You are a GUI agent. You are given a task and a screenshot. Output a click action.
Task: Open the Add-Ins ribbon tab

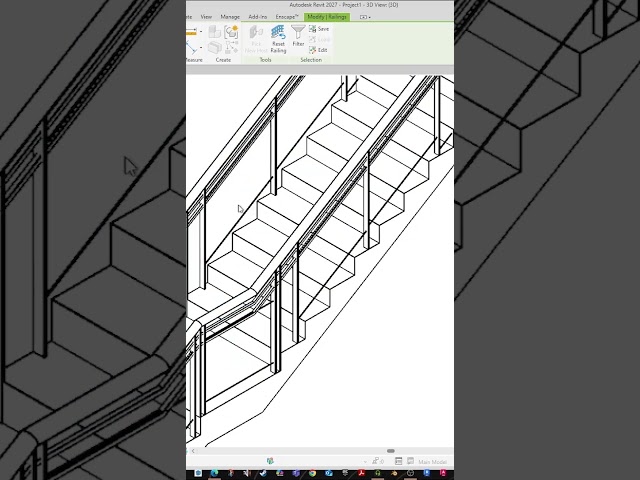(258, 17)
